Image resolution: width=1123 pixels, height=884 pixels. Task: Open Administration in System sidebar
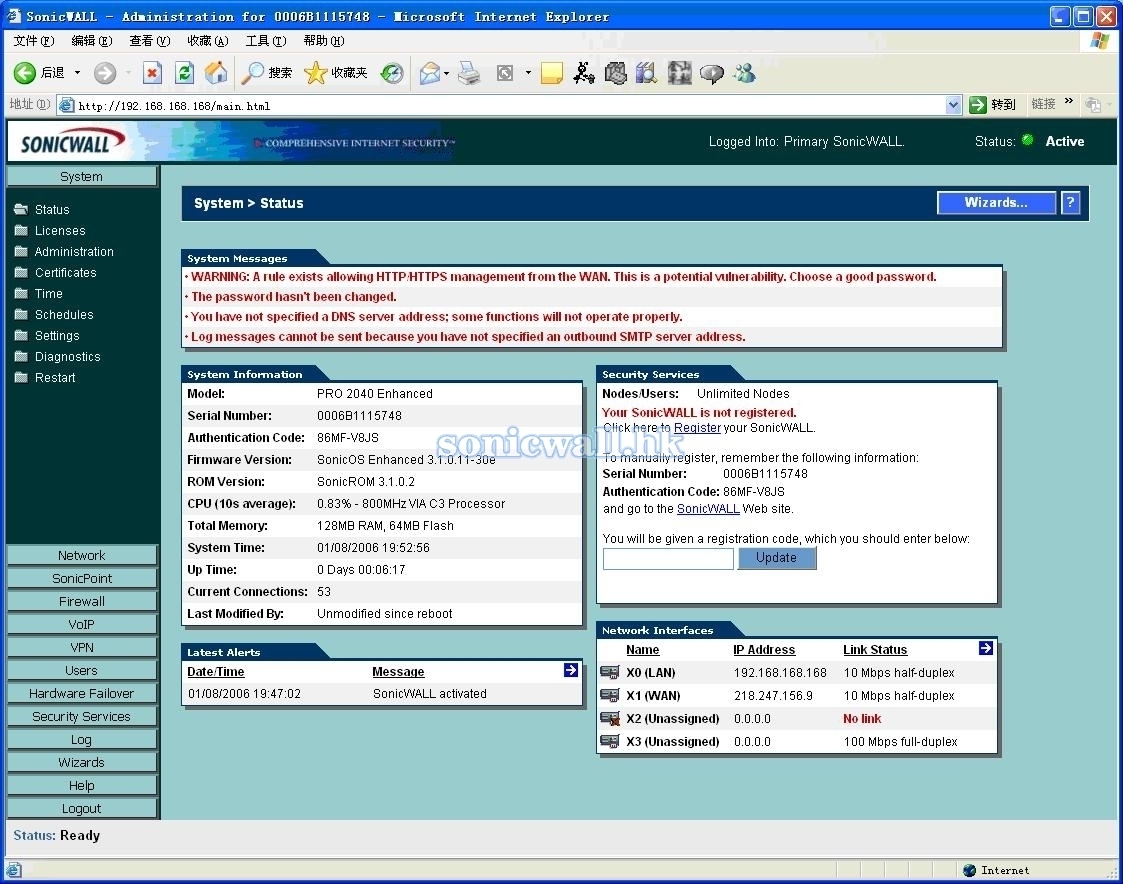[x=74, y=251]
